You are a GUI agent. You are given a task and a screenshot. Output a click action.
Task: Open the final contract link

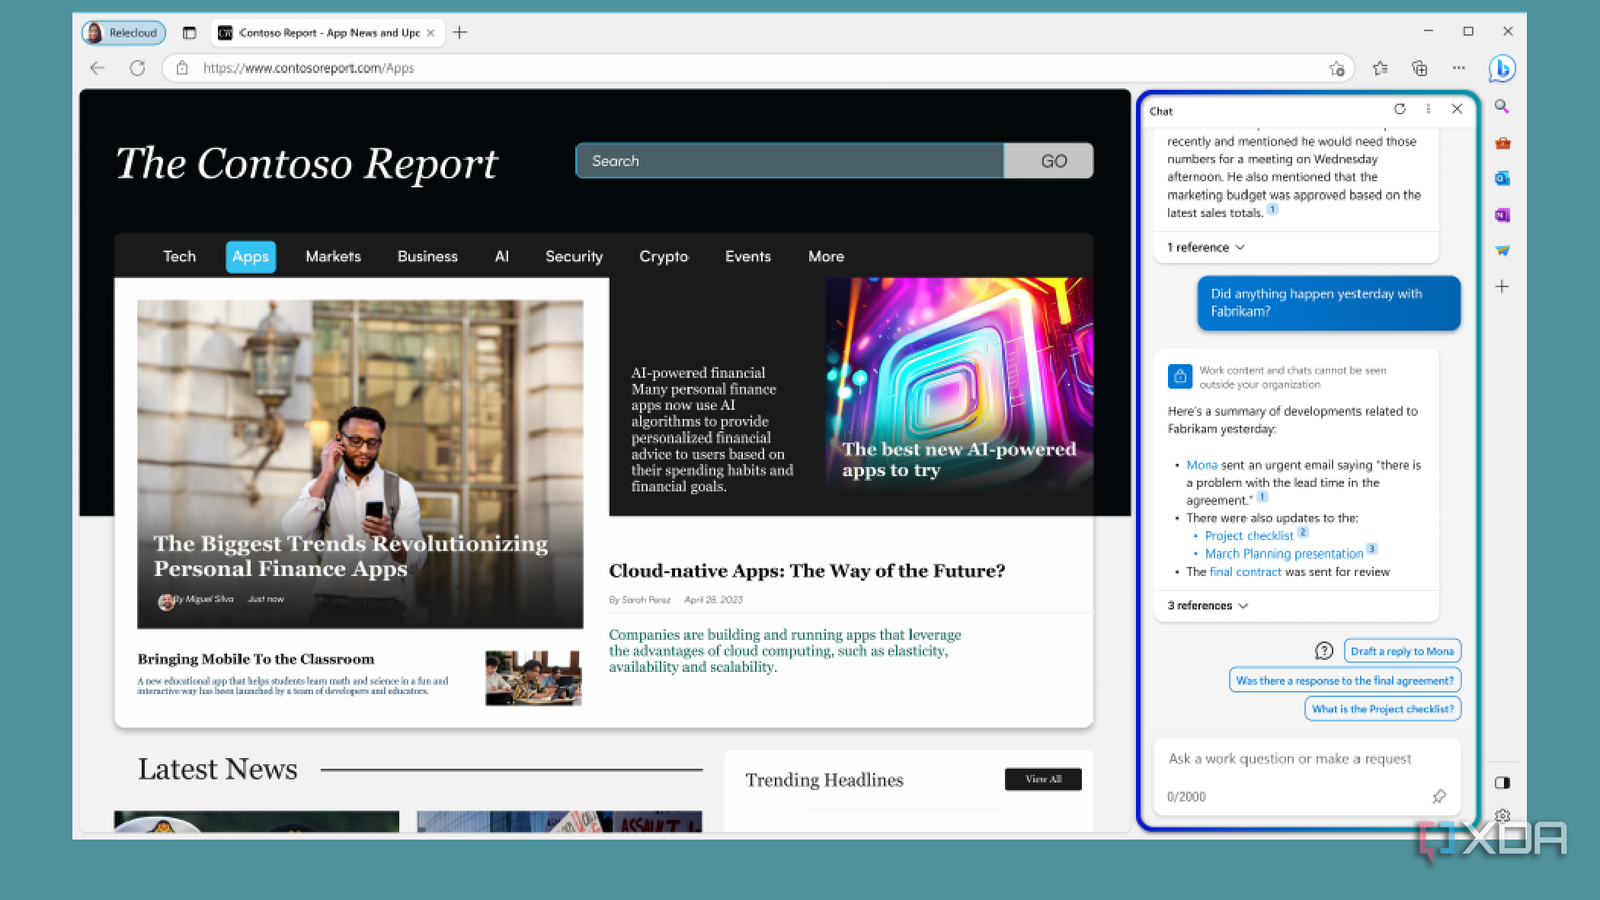pyautogui.click(x=1245, y=572)
